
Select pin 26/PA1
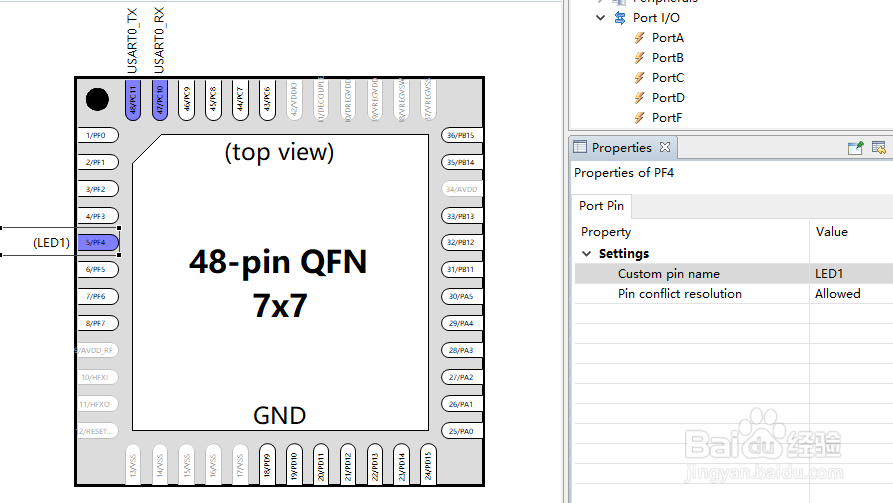pos(461,404)
